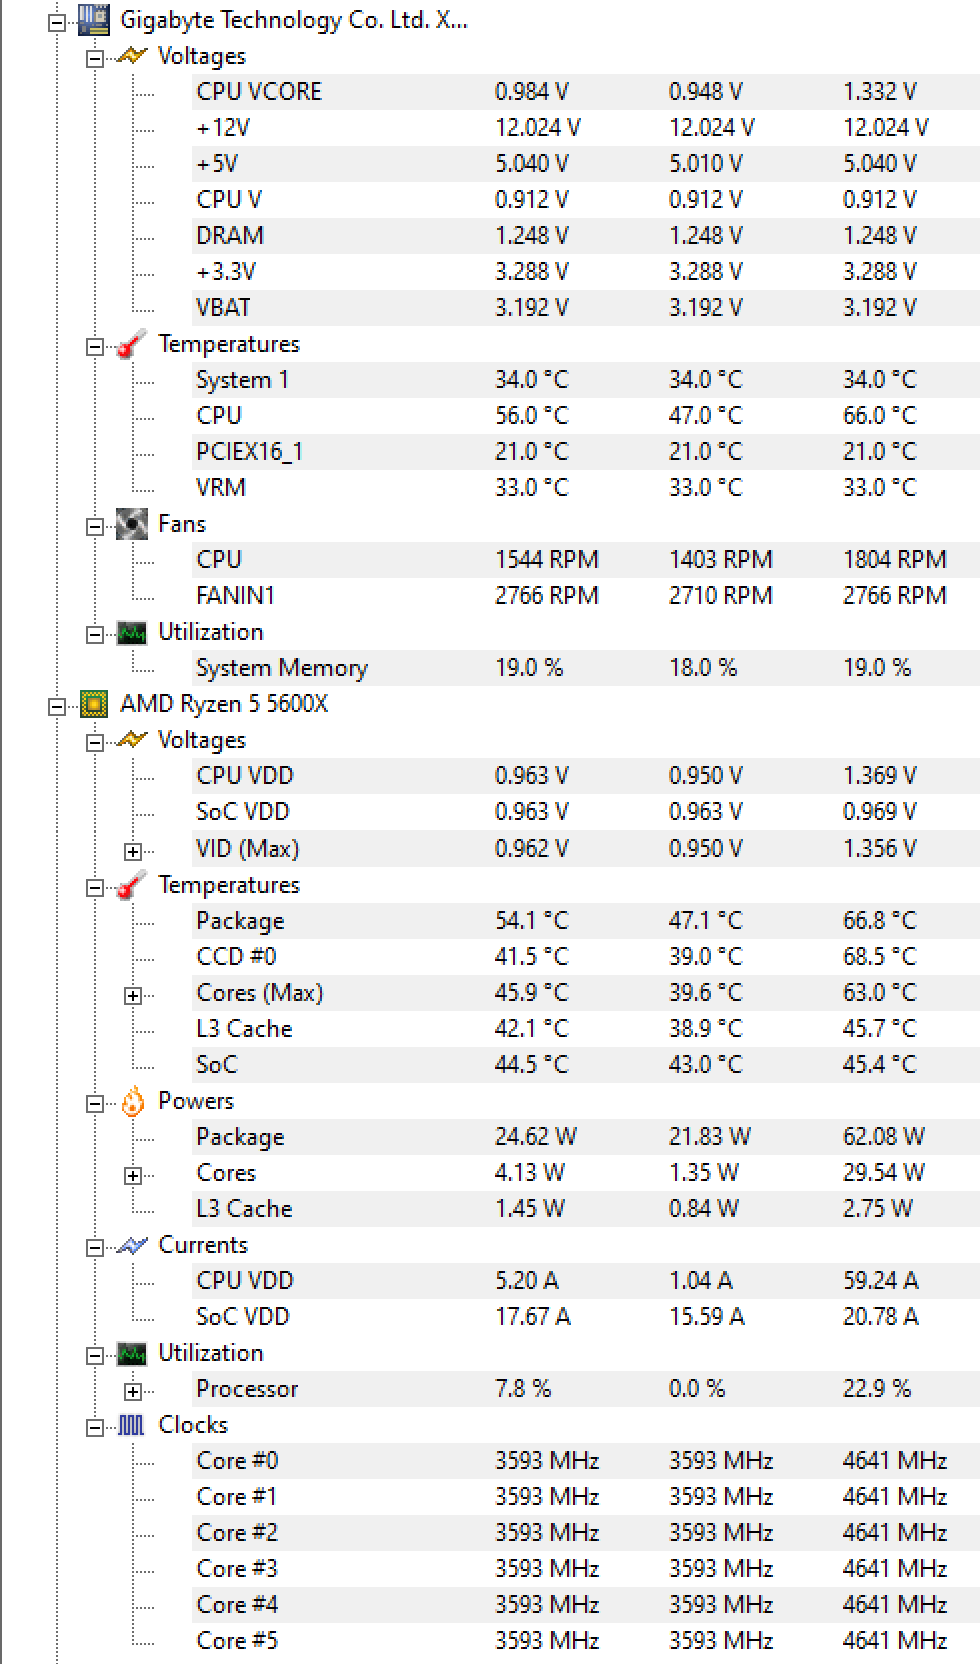
Task: Click the Utilization icon under Gigabyte motherboard
Action: coord(132,632)
